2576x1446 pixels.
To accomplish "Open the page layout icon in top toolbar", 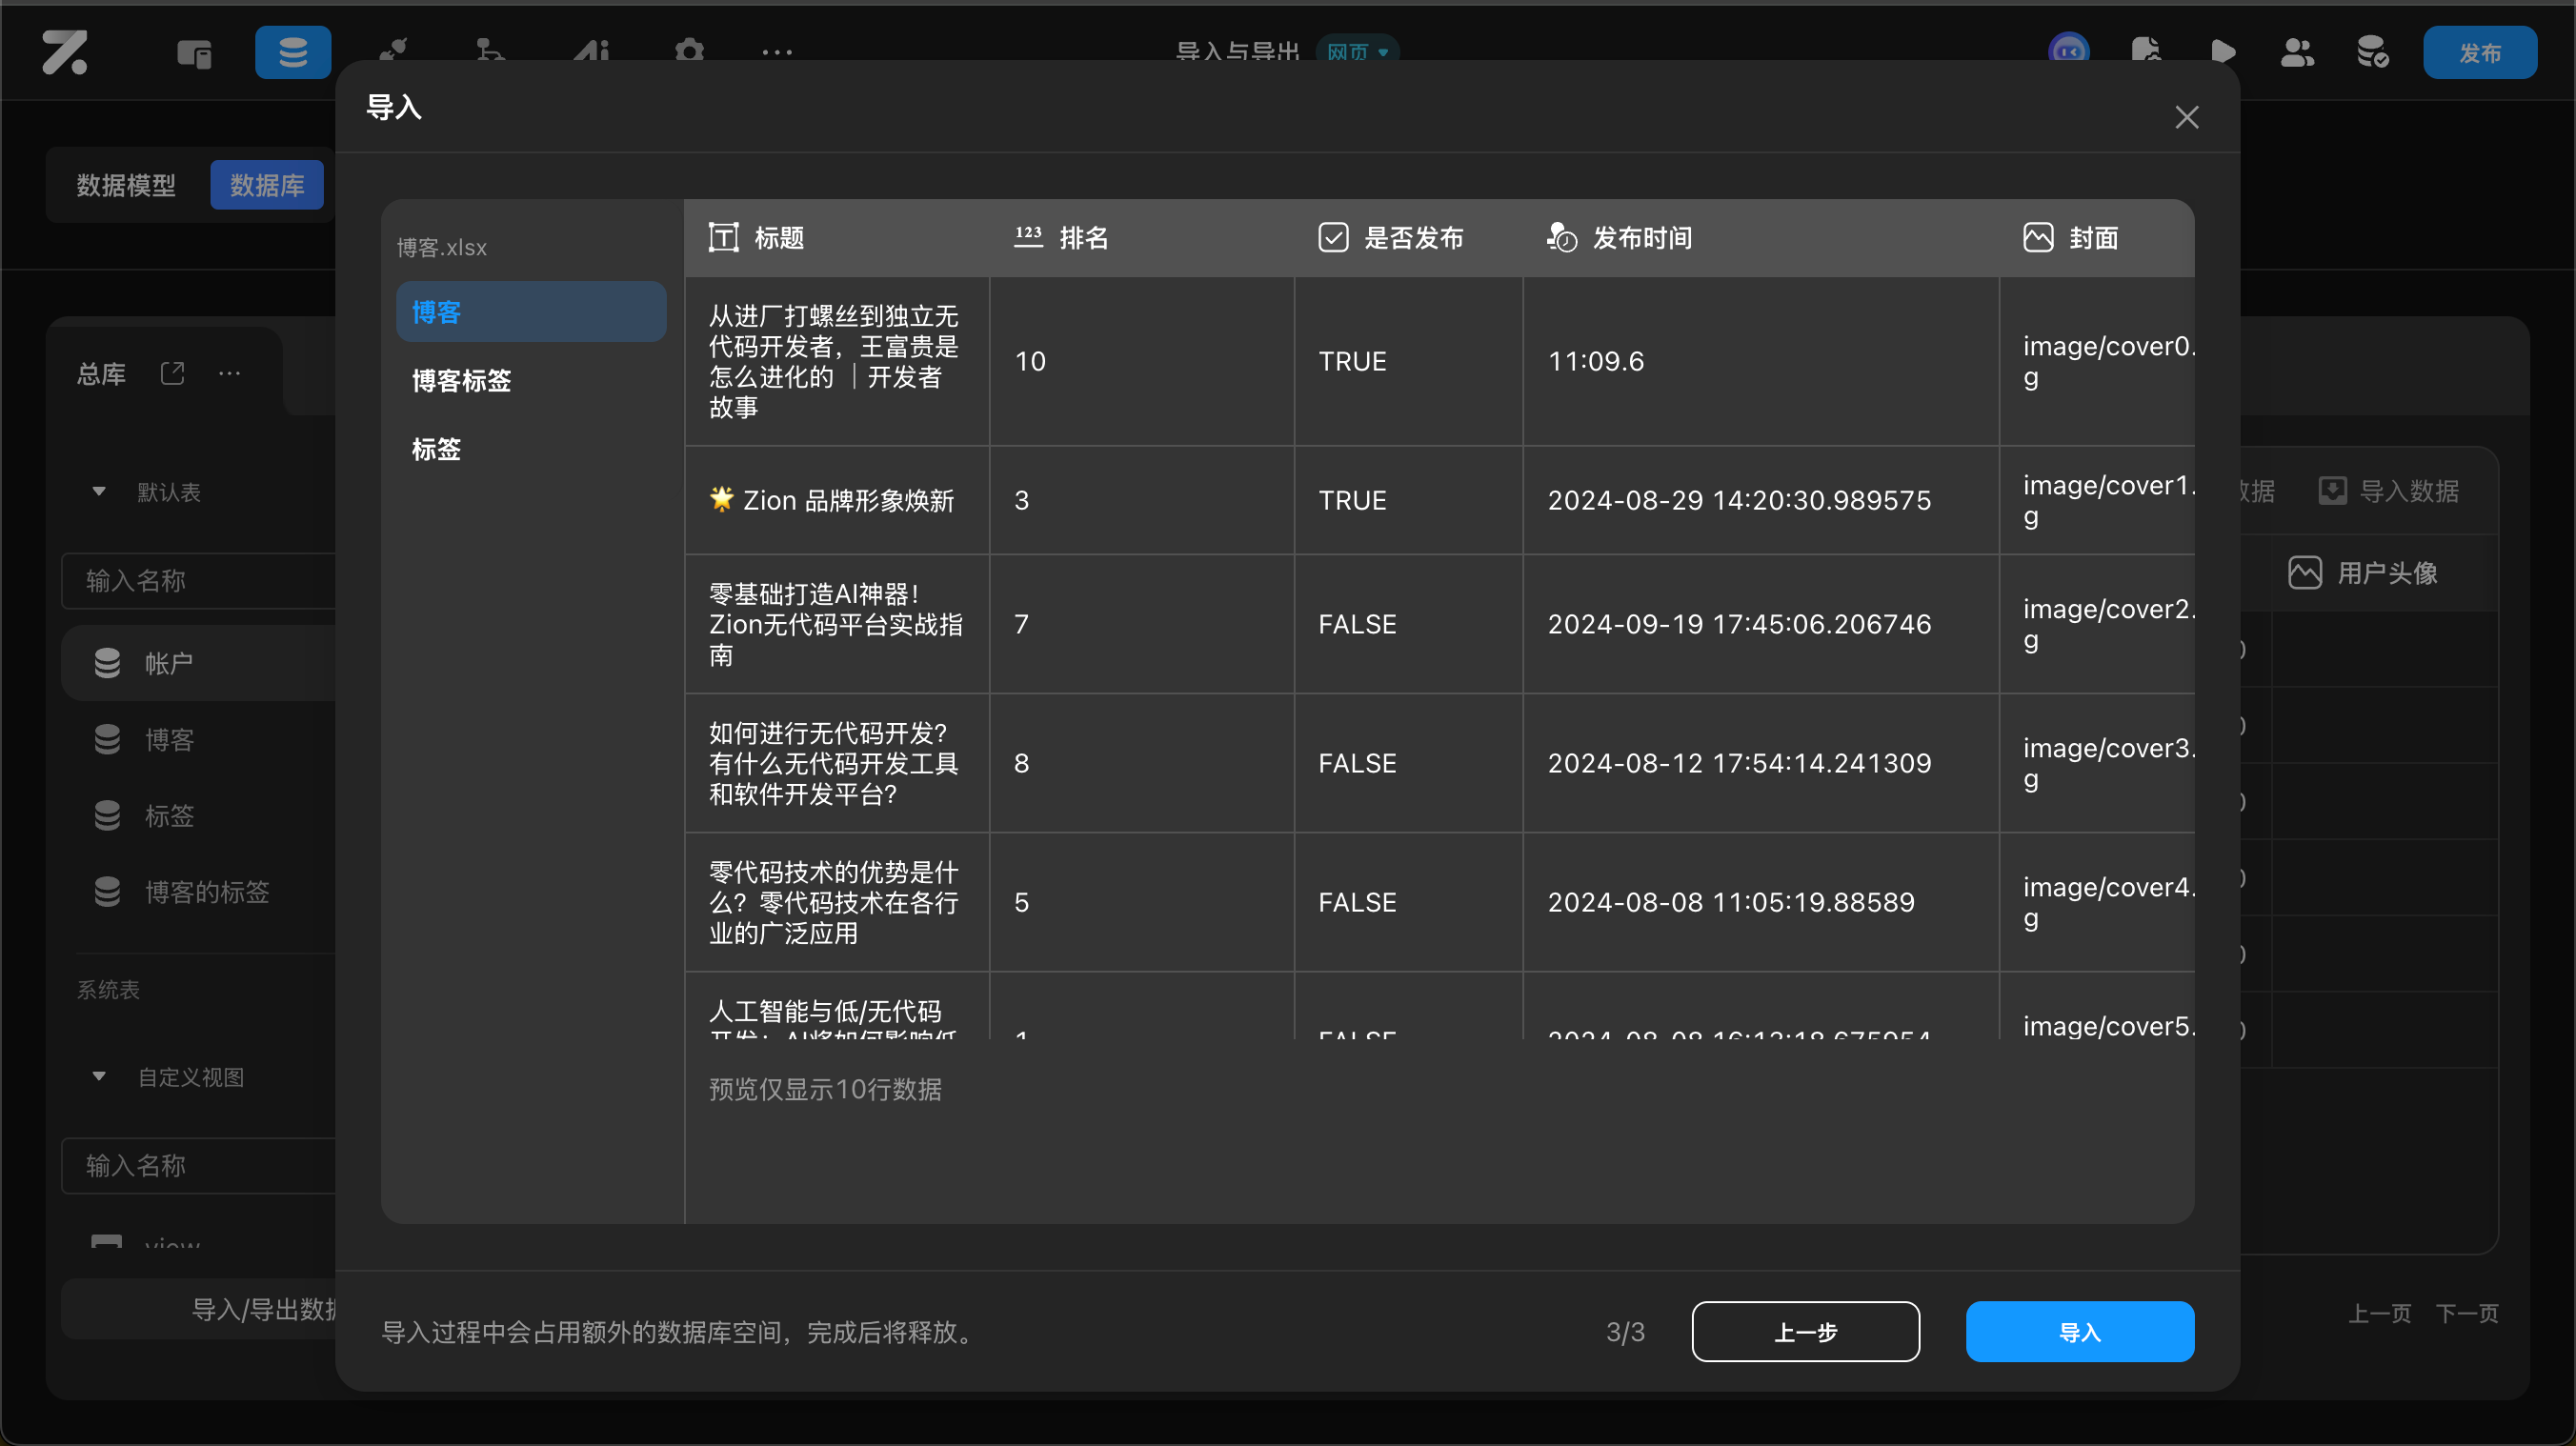I will click(194, 52).
